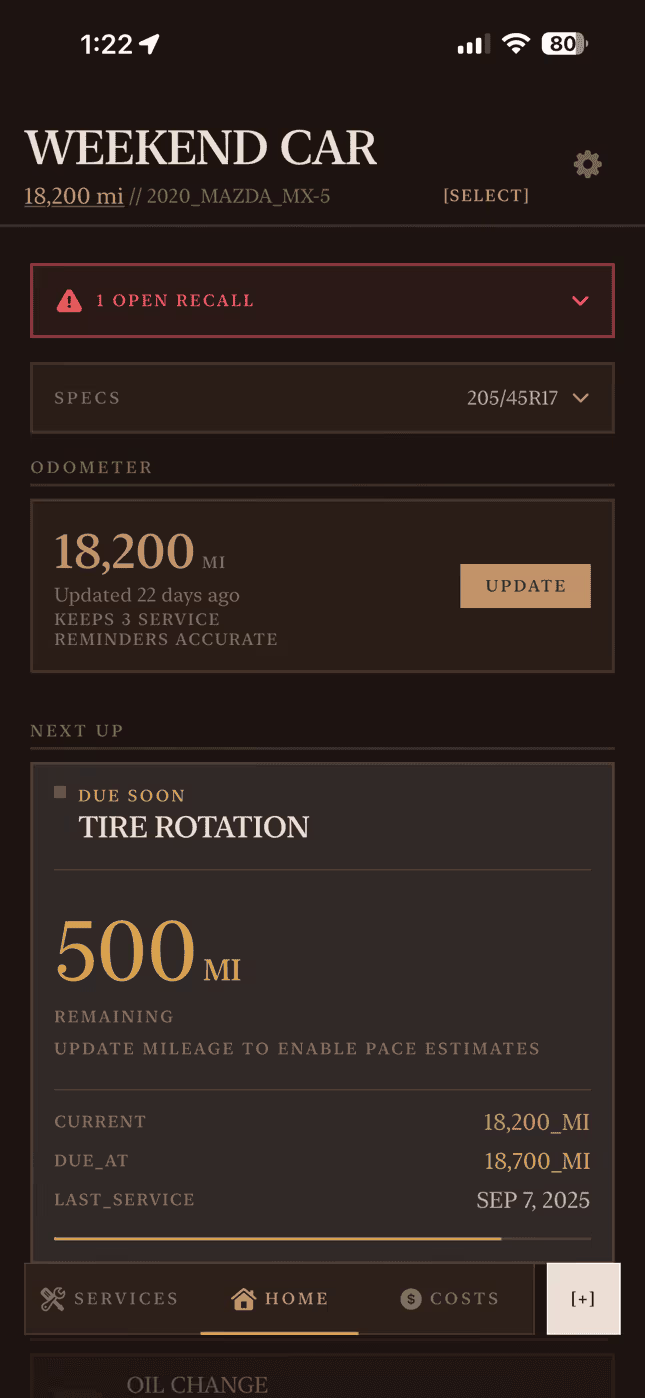Tap the 2020_MAZDA_MX-5 vehicle name
The width and height of the screenshot is (645, 1398).
(x=240, y=196)
